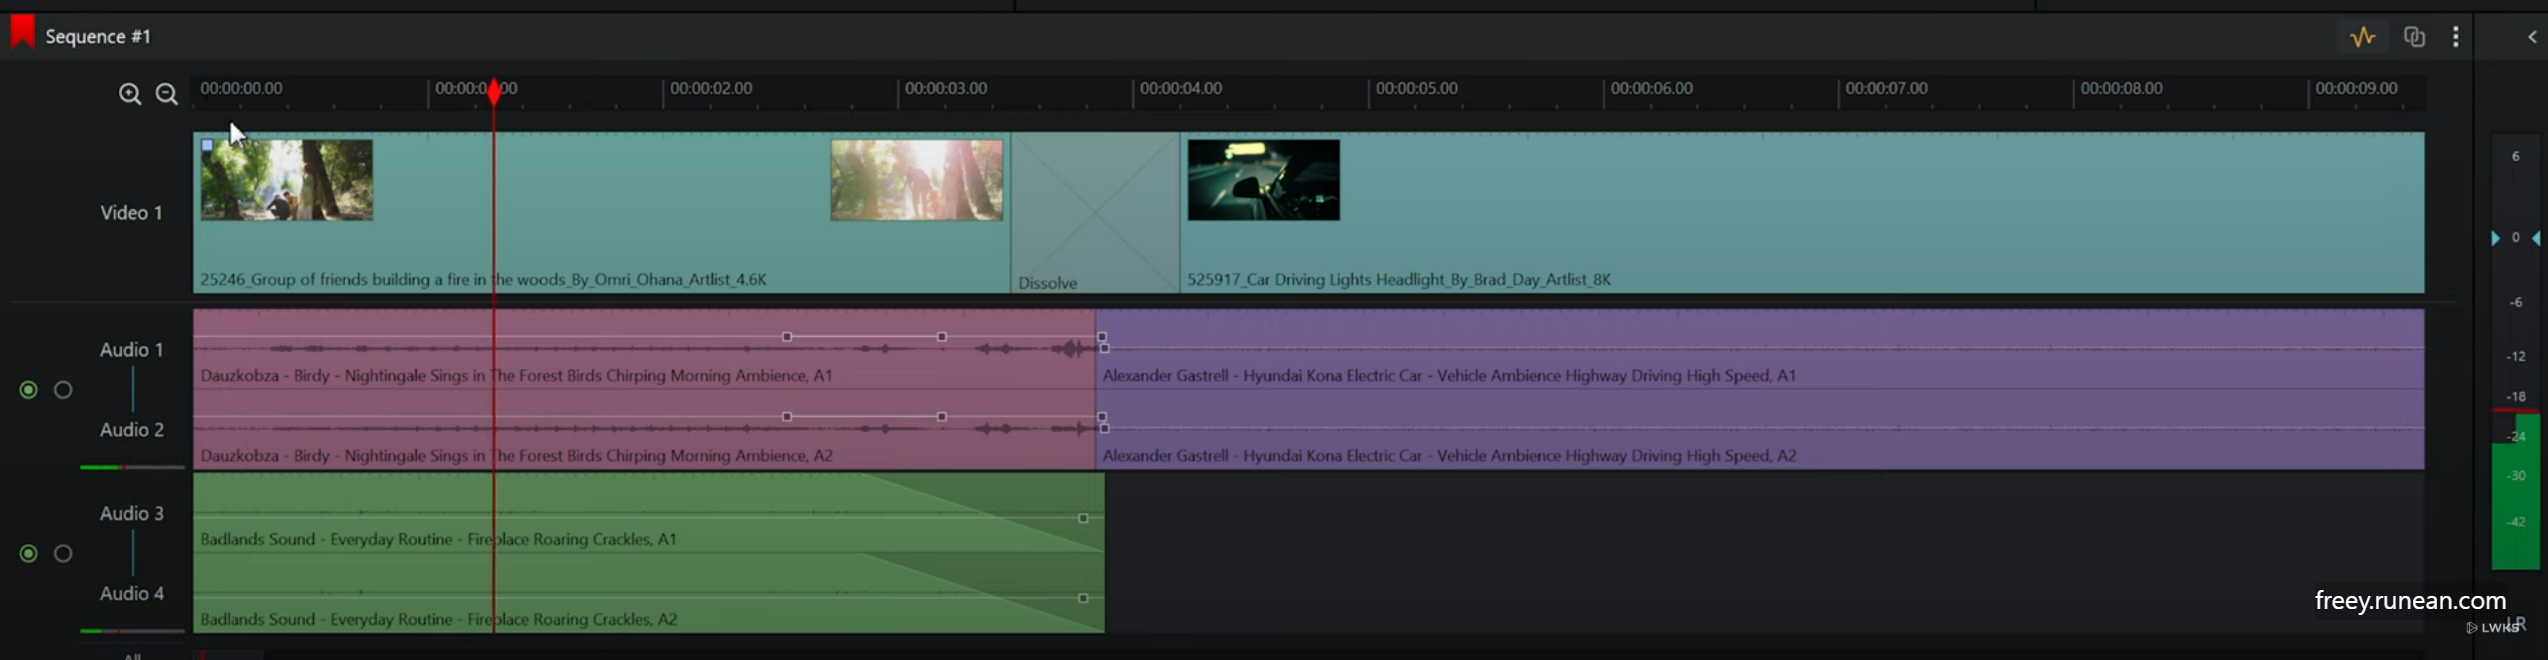Select the Audio 1 track label
The width and height of the screenshot is (2548, 660).
tap(131, 350)
